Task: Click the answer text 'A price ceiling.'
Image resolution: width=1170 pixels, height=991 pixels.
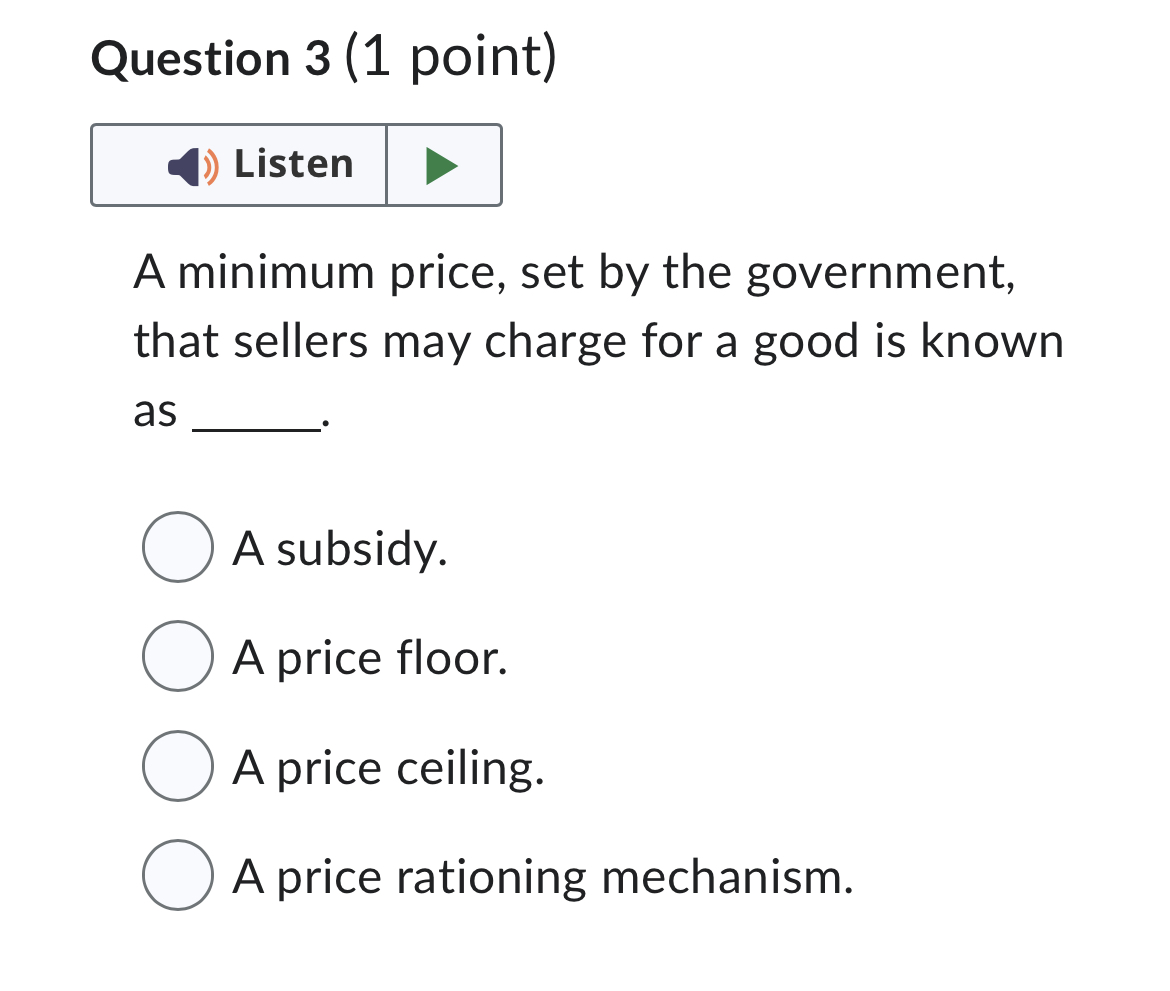Action: tap(388, 767)
